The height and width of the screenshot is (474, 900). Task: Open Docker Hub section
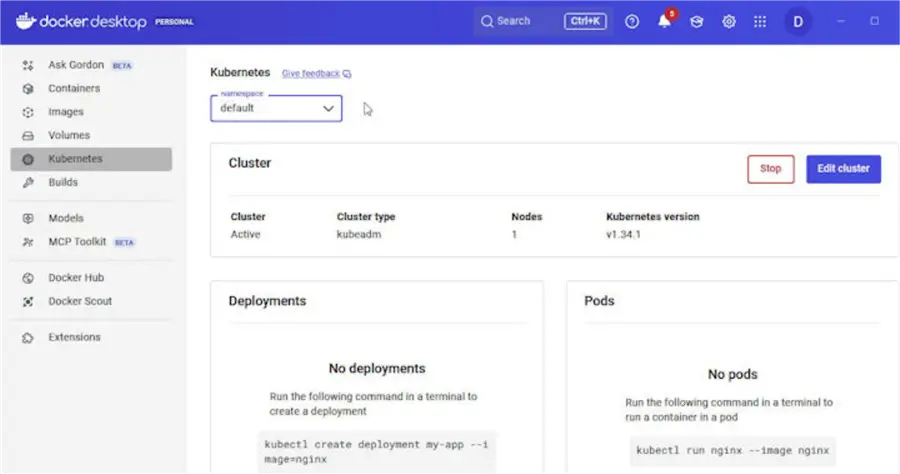pyautogui.click(x=91, y=278)
